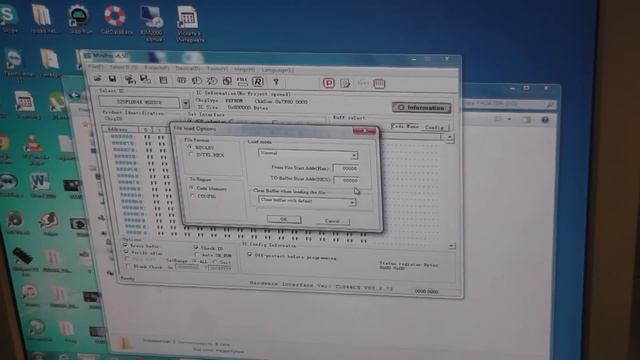Image resolution: width=640 pixels, height=360 pixels.
Task: Close the File load Options dialog
Action: (x=364, y=131)
